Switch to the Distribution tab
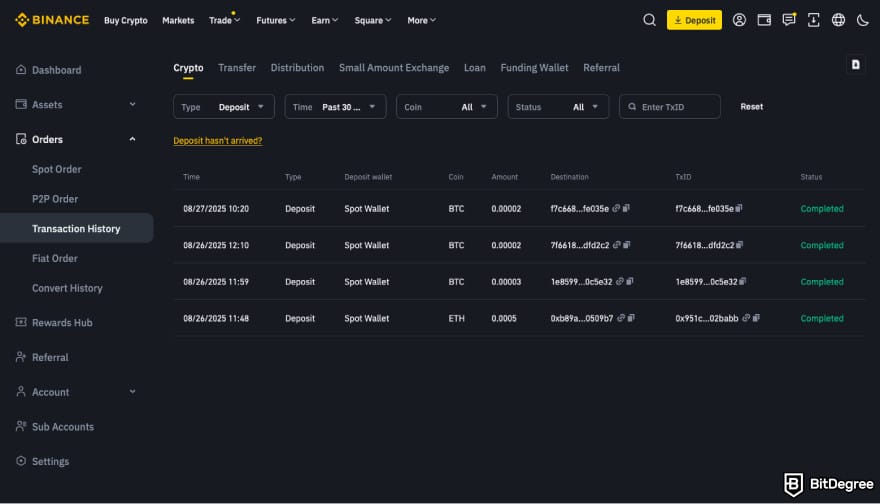Image resolution: width=880 pixels, height=504 pixels. (x=297, y=67)
